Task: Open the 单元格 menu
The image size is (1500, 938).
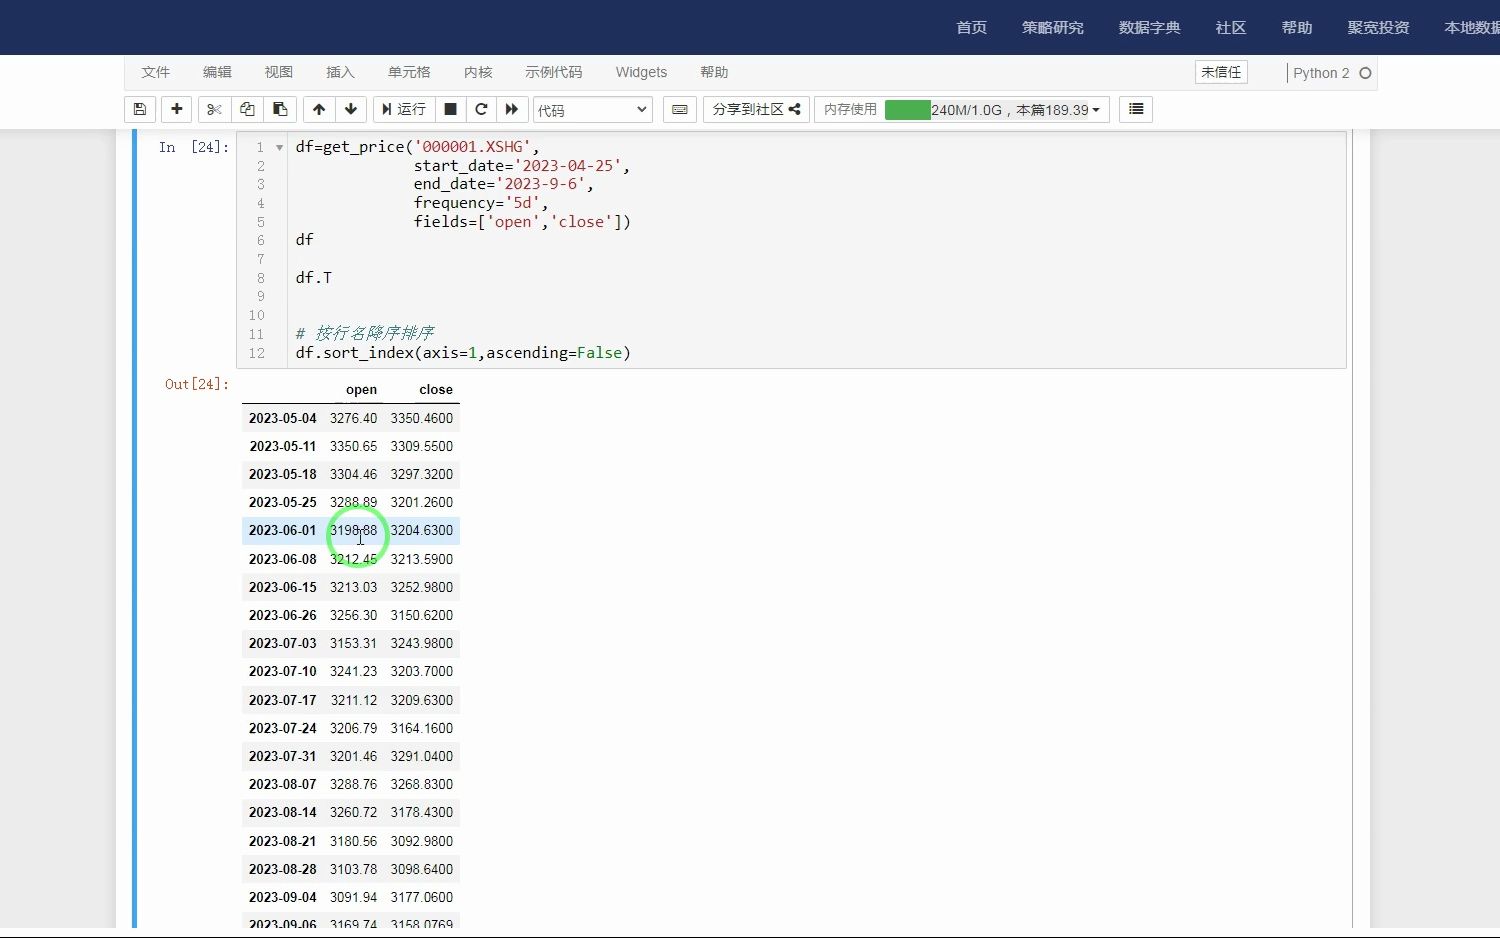Action: pos(409,72)
